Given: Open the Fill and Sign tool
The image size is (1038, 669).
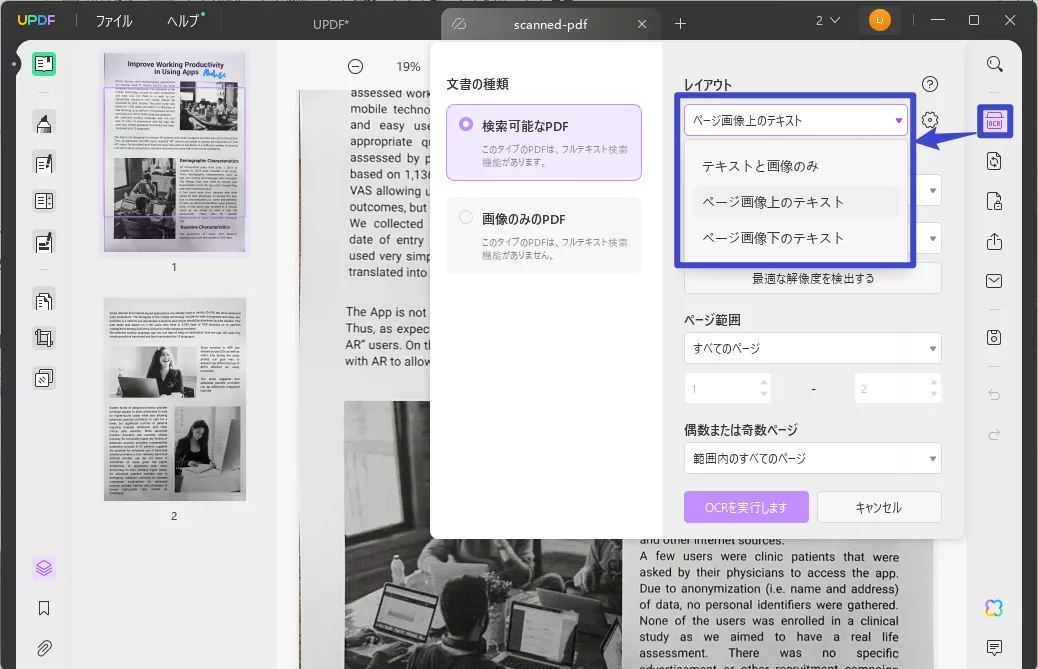Looking at the screenshot, I should pyautogui.click(x=44, y=243).
